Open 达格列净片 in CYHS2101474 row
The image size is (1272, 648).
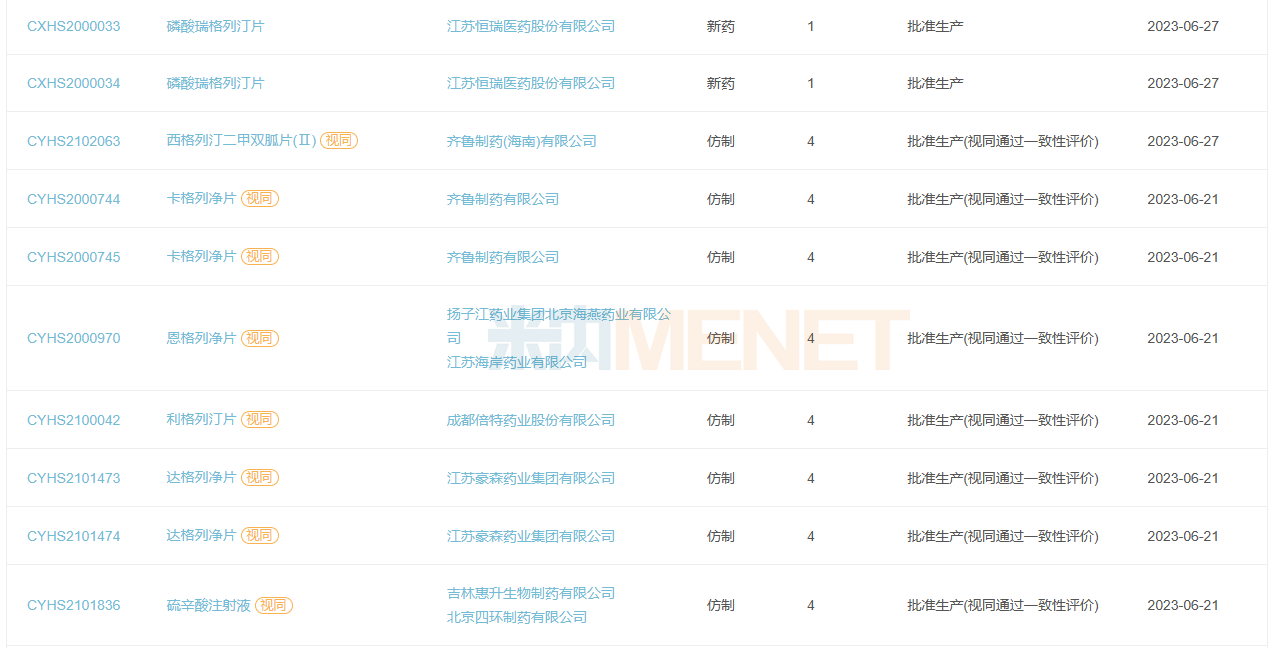coord(201,536)
